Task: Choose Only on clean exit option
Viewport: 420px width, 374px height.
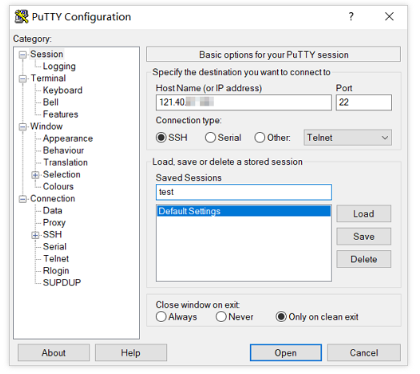Action: [x=281, y=316]
